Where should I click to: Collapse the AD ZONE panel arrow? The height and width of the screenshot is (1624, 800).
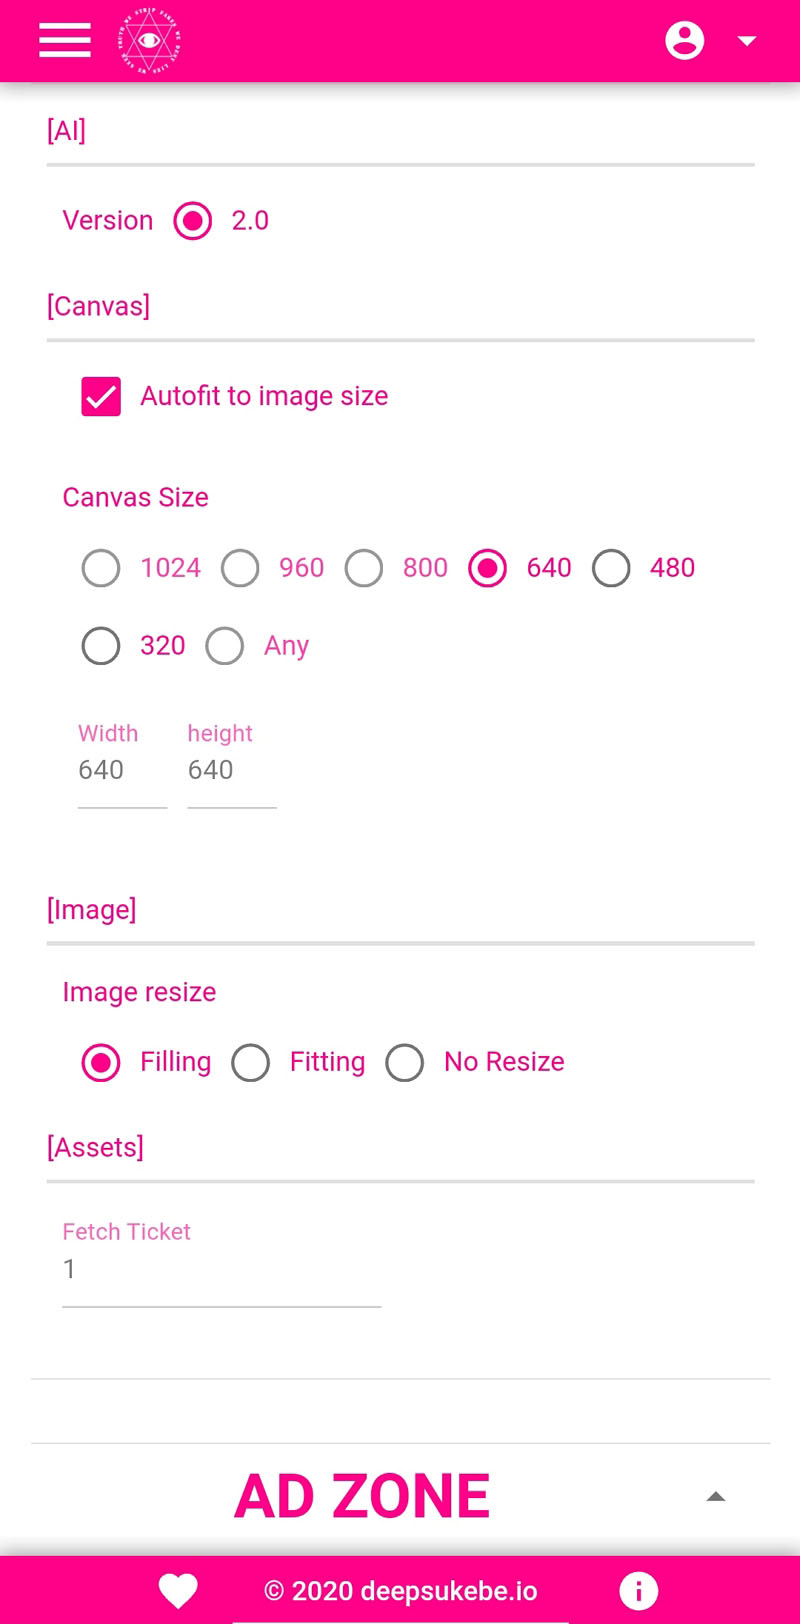[715, 1497]
